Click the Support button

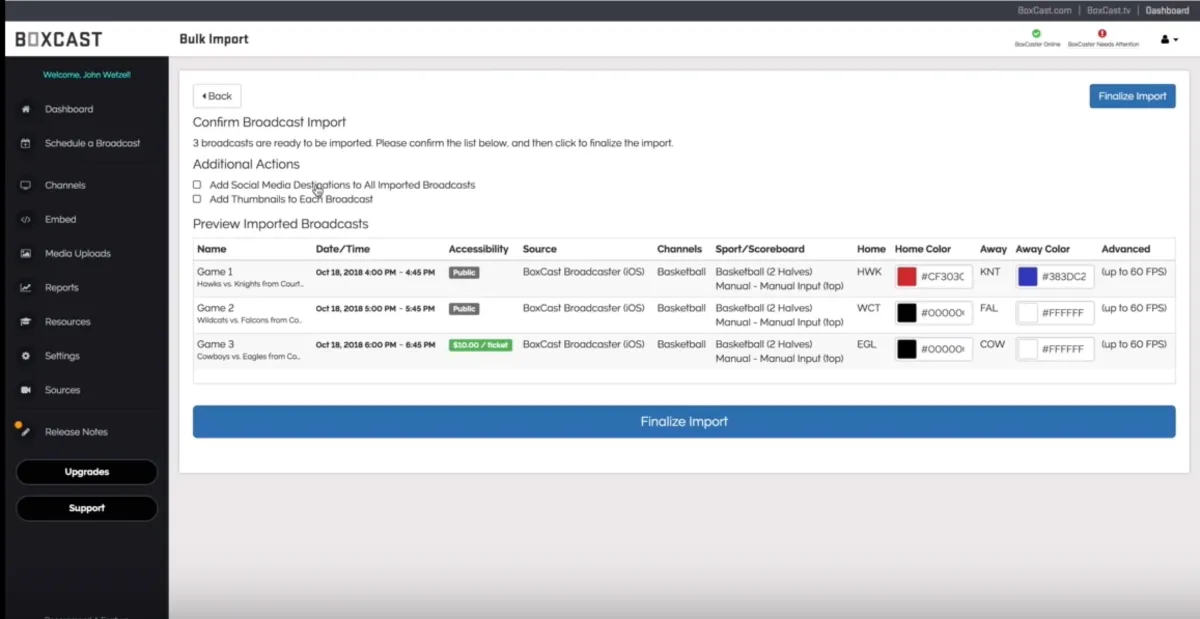(87, 508)
